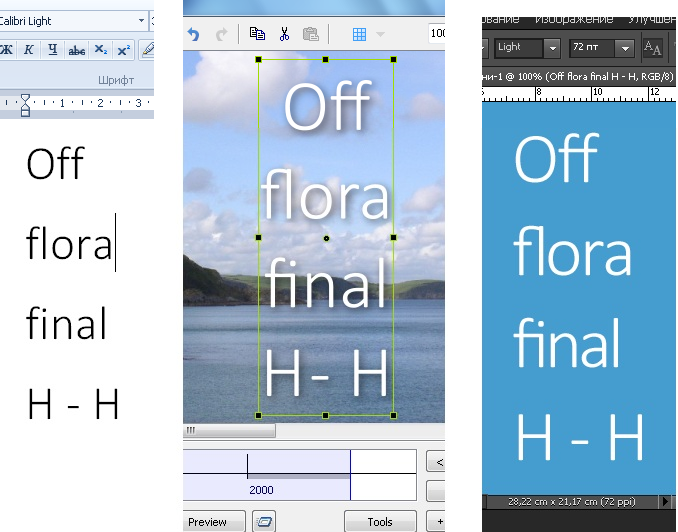Click the Cut scissors icon

point(284,34)
